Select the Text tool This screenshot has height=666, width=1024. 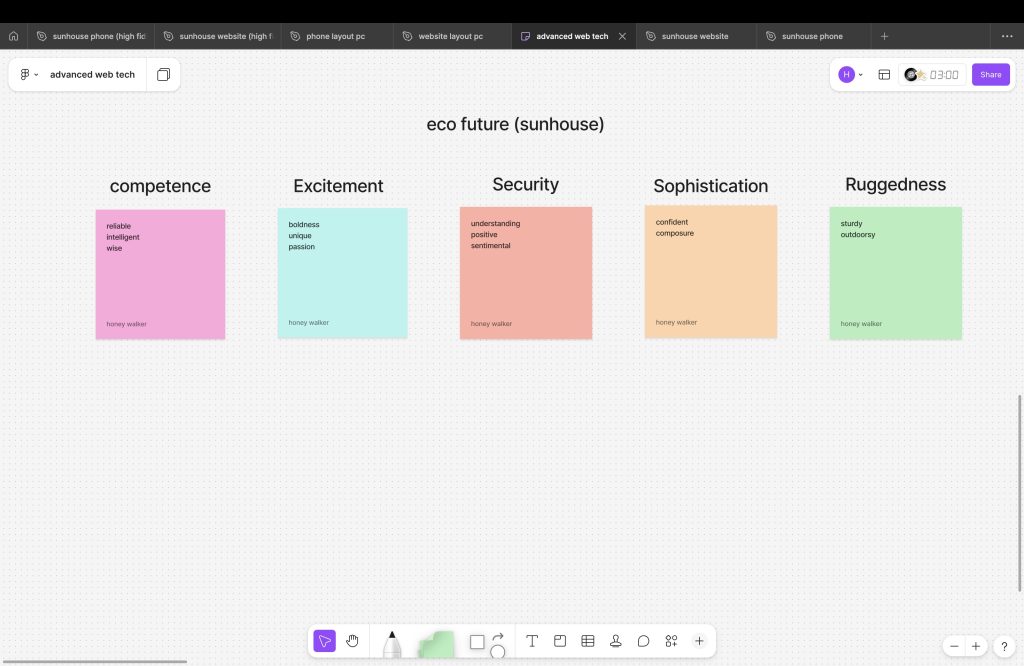[532, 641]
